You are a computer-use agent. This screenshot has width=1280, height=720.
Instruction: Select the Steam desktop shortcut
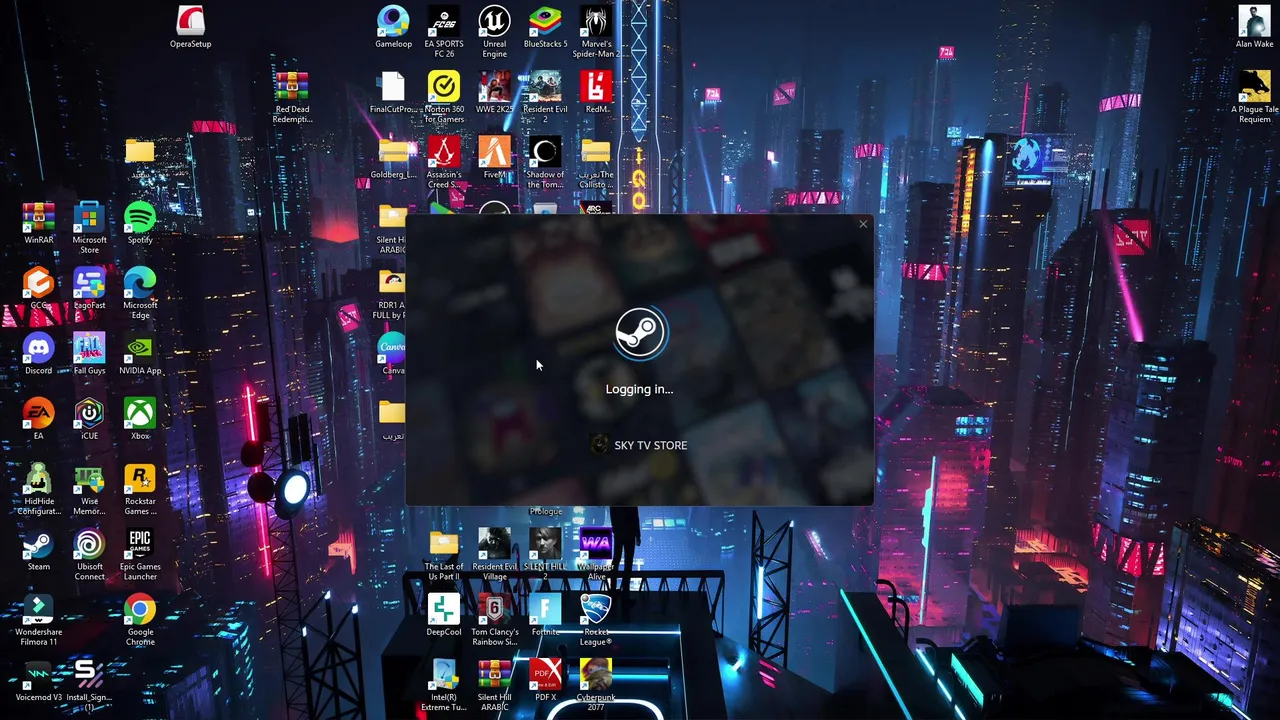(x=39, y=549)
